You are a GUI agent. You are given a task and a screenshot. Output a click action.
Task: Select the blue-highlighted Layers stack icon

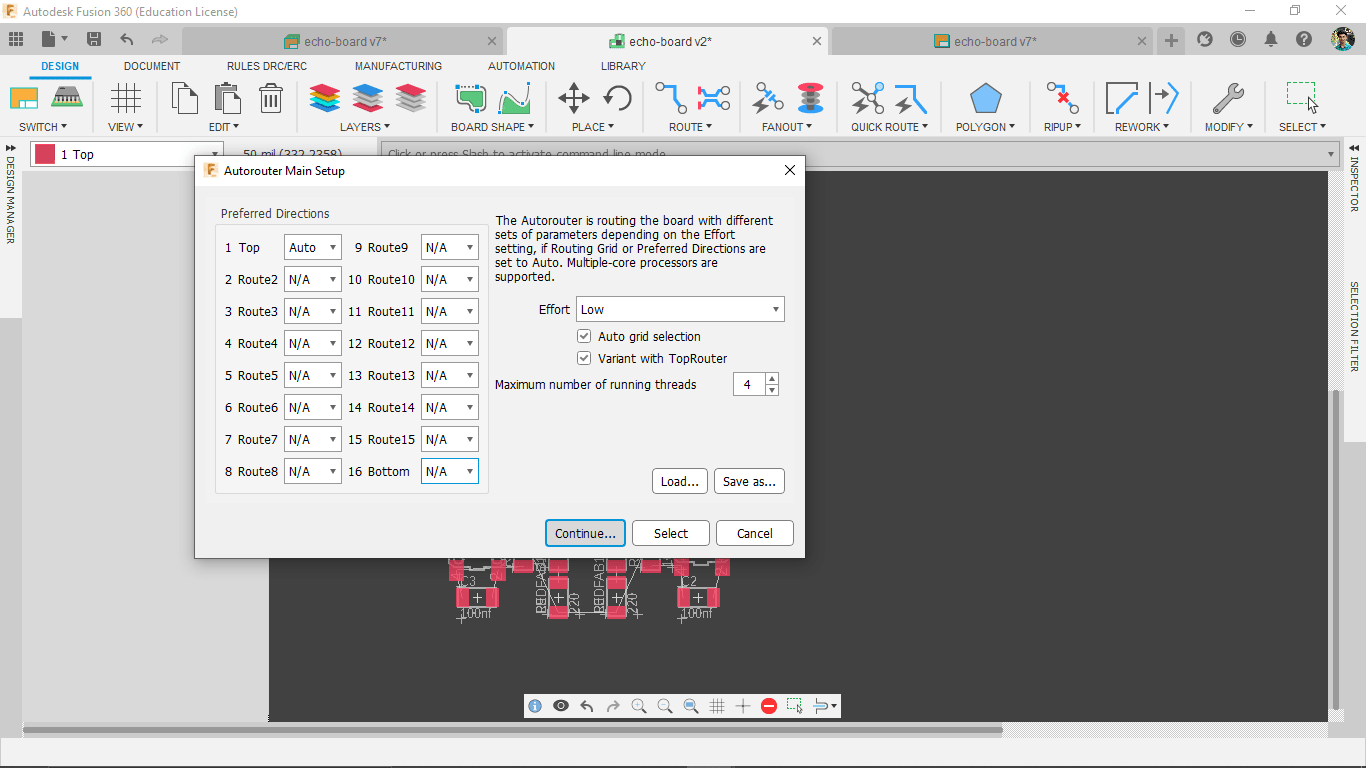368,98
